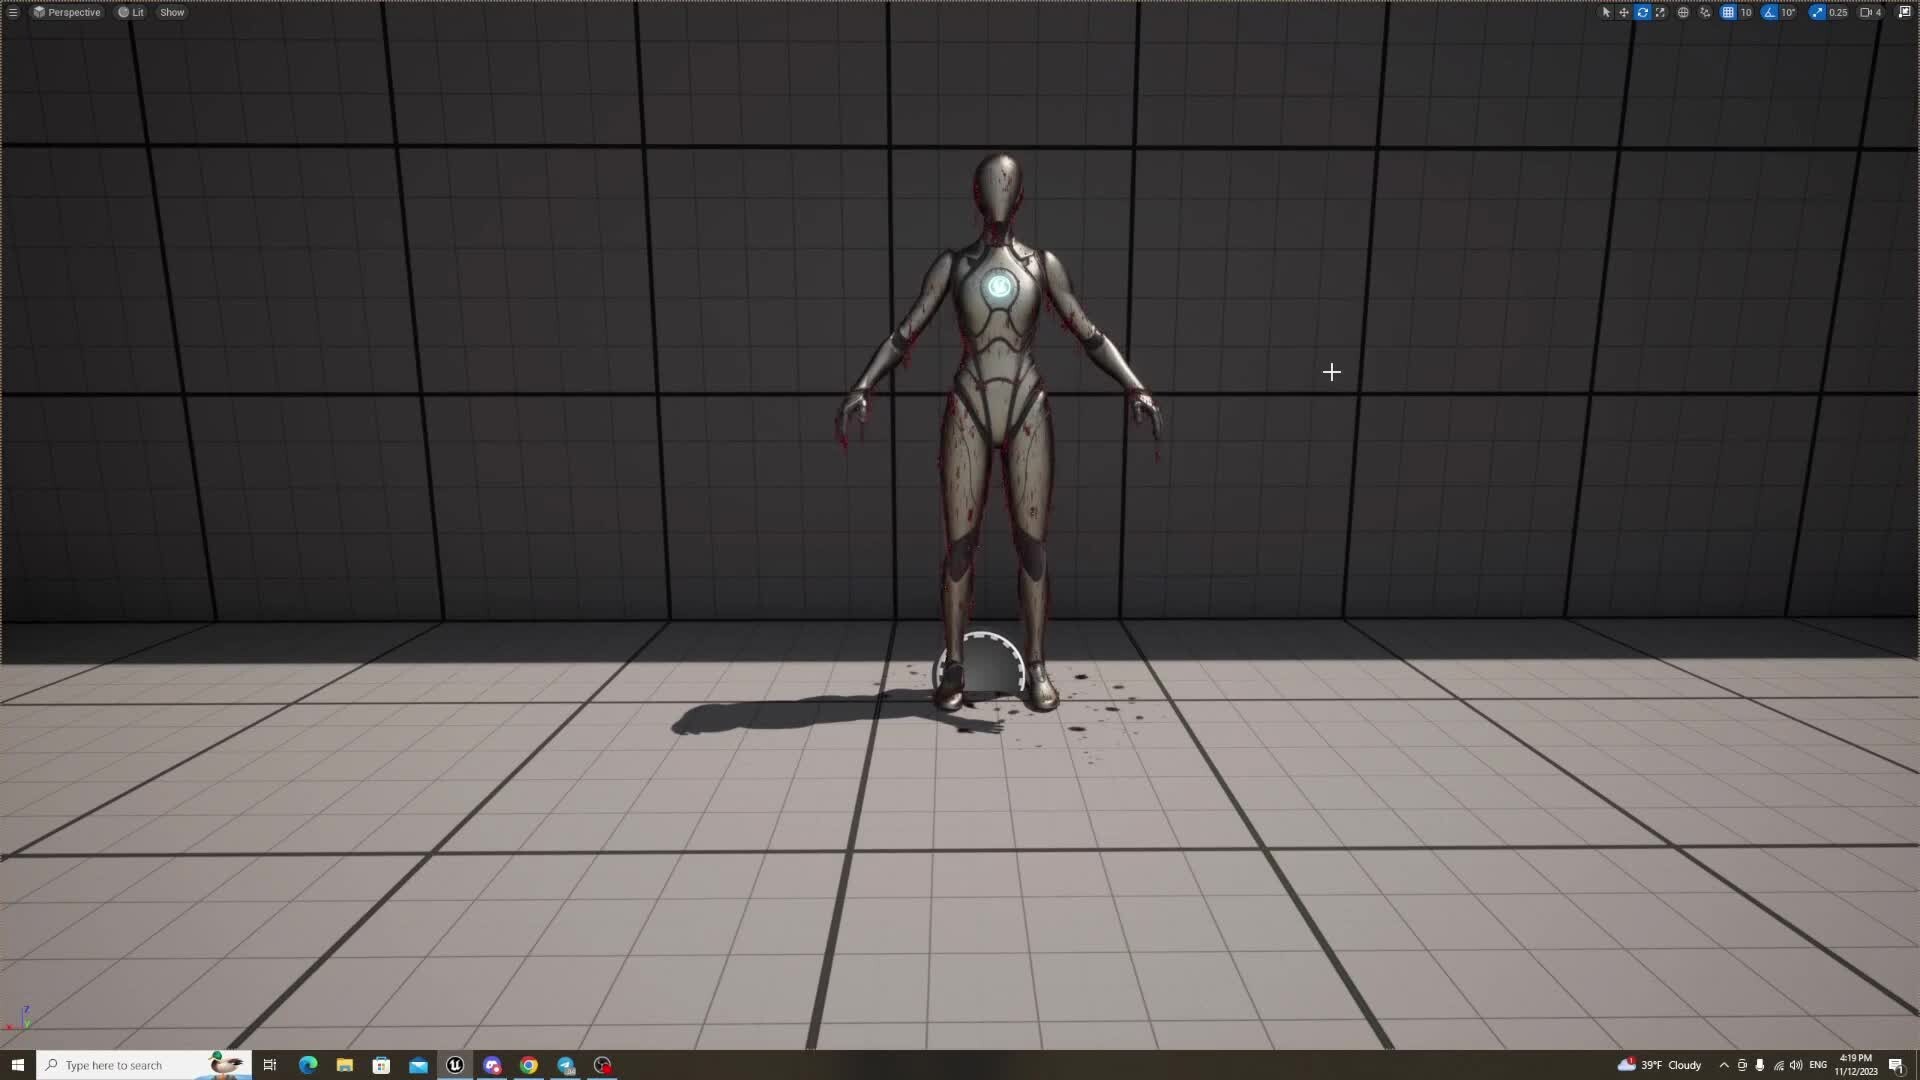The image size is (1920, 1080).
Task: Switch to the rotate tool
Action: (1643, 12)
